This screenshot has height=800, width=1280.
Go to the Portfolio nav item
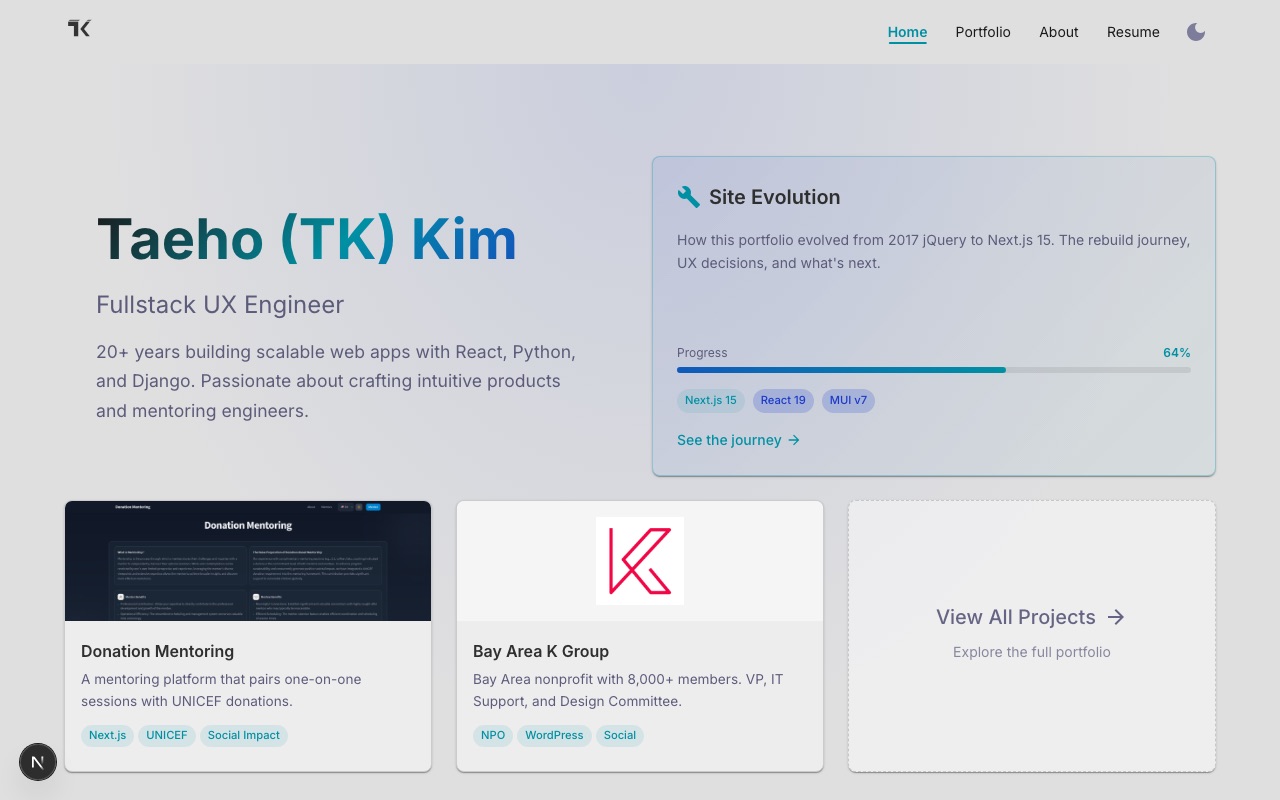point(983,32)
